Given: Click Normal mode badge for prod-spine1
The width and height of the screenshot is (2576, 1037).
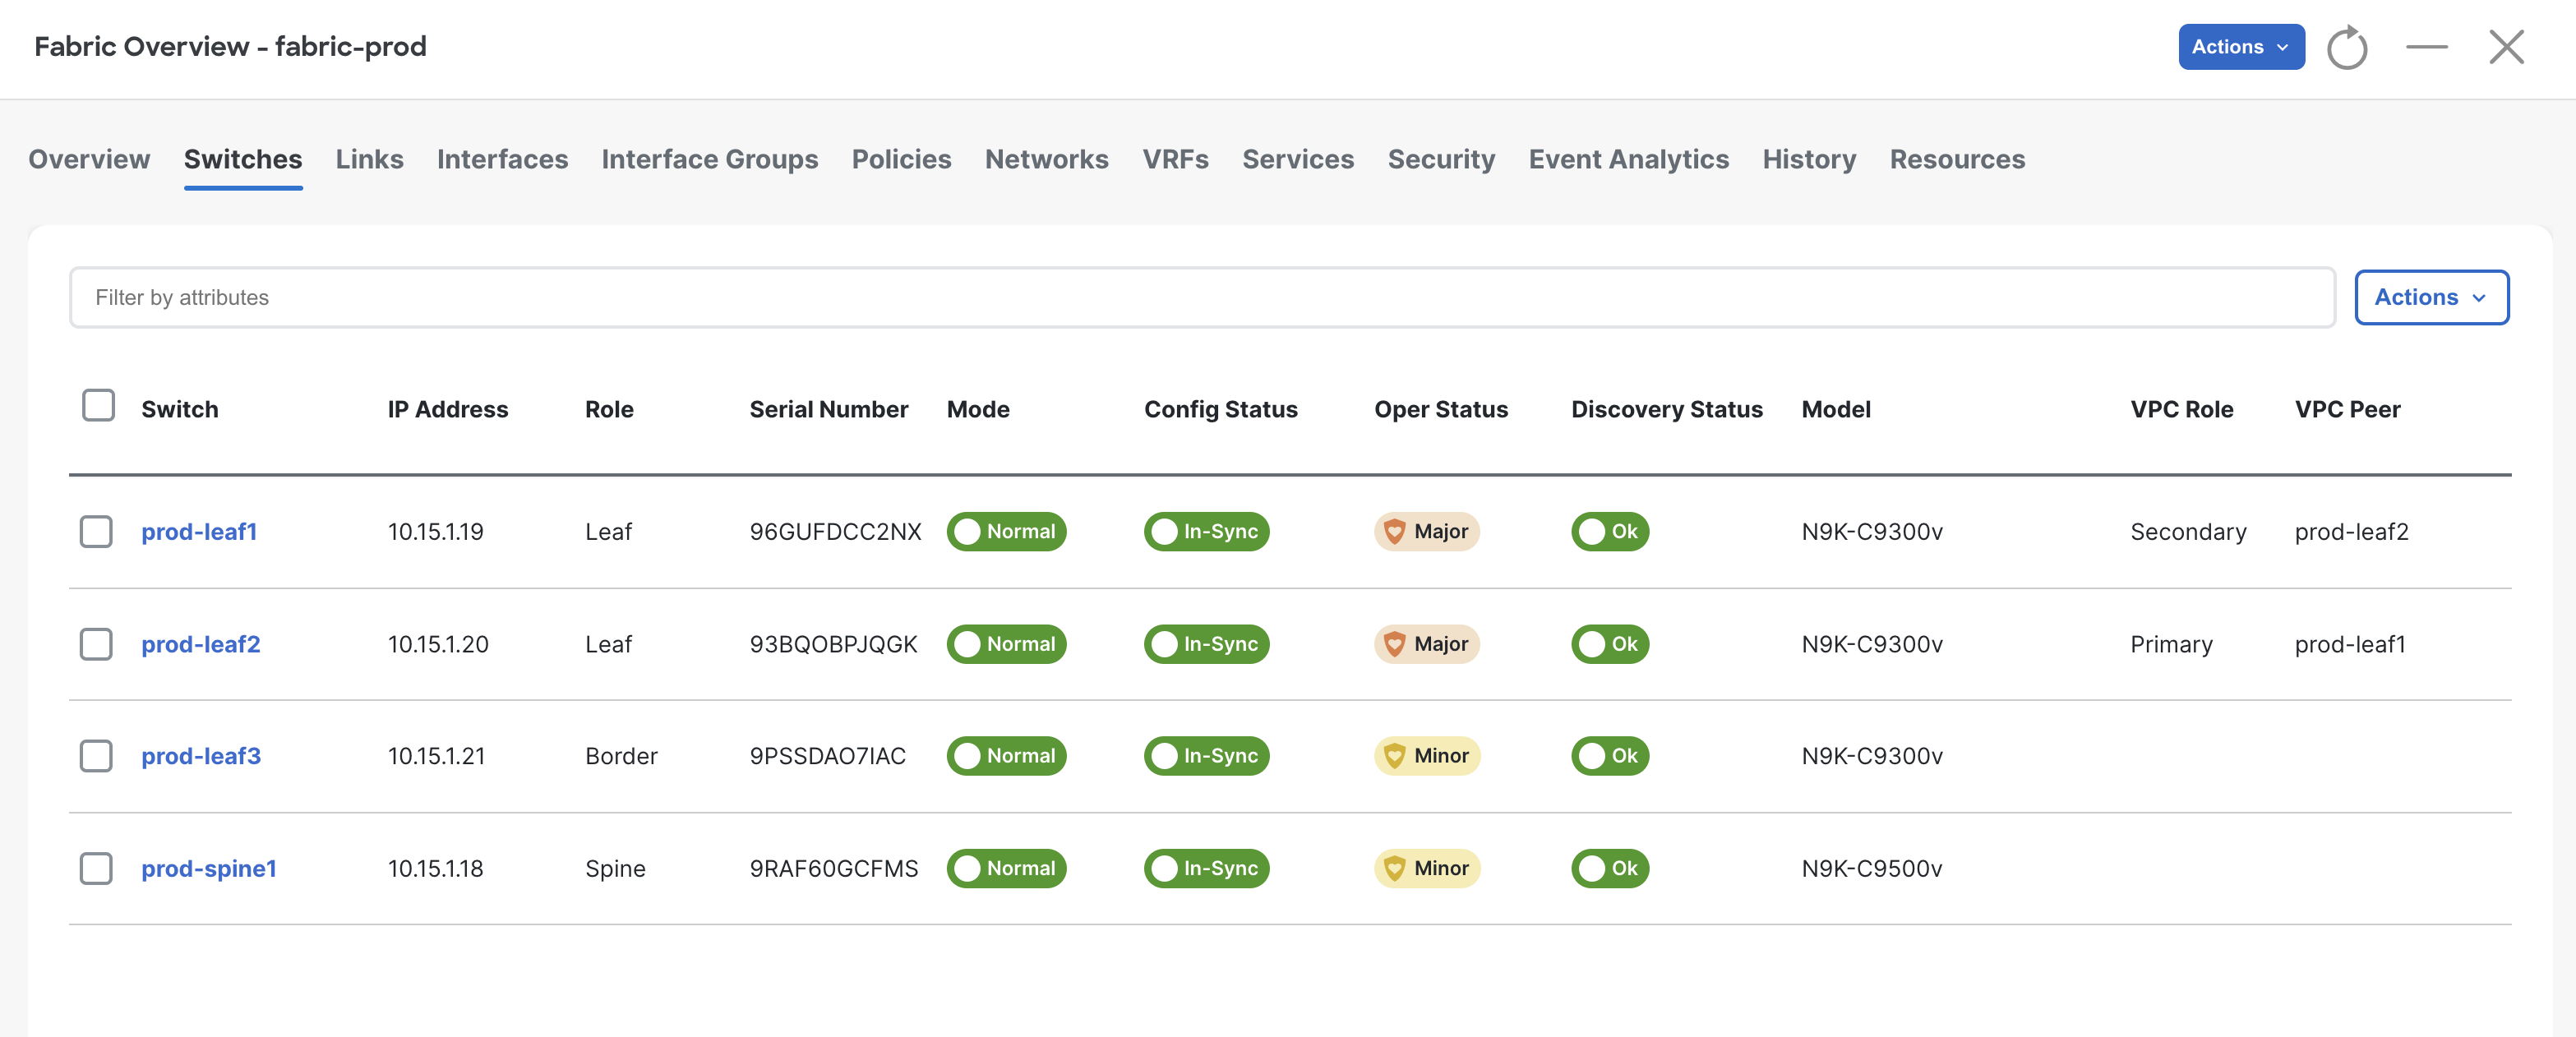Looking at the screenshot, I should [x=1006, y=868].
